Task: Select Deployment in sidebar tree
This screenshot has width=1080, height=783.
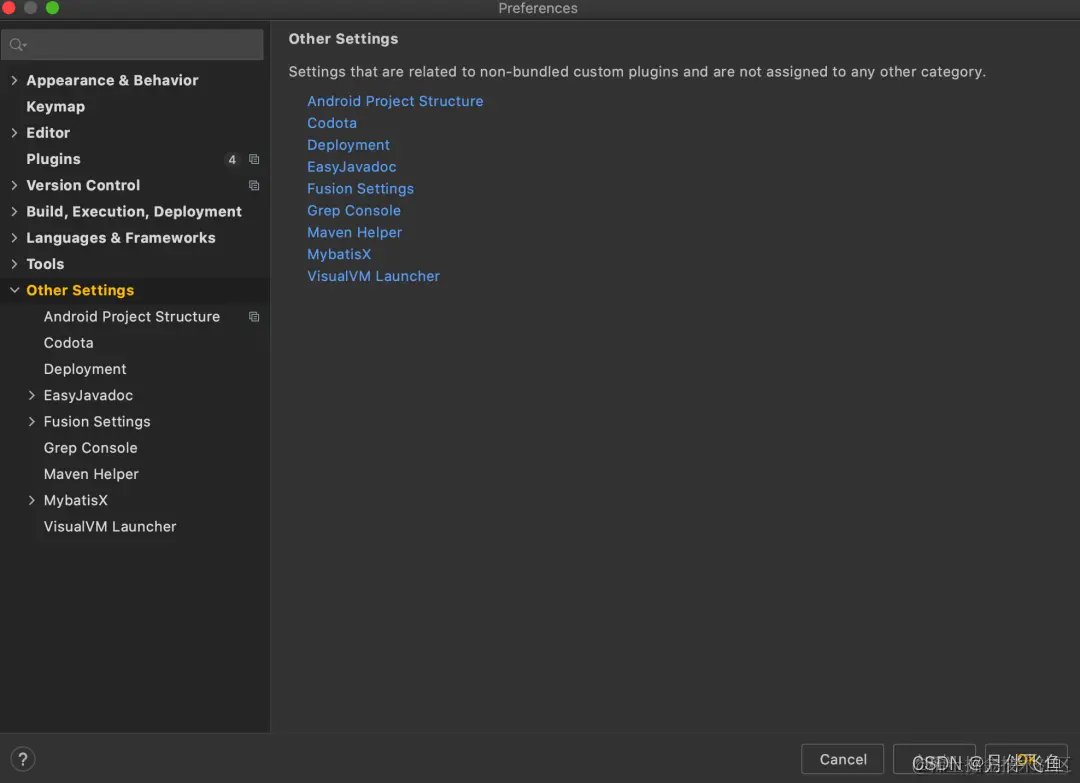Action: pos(85,369)
